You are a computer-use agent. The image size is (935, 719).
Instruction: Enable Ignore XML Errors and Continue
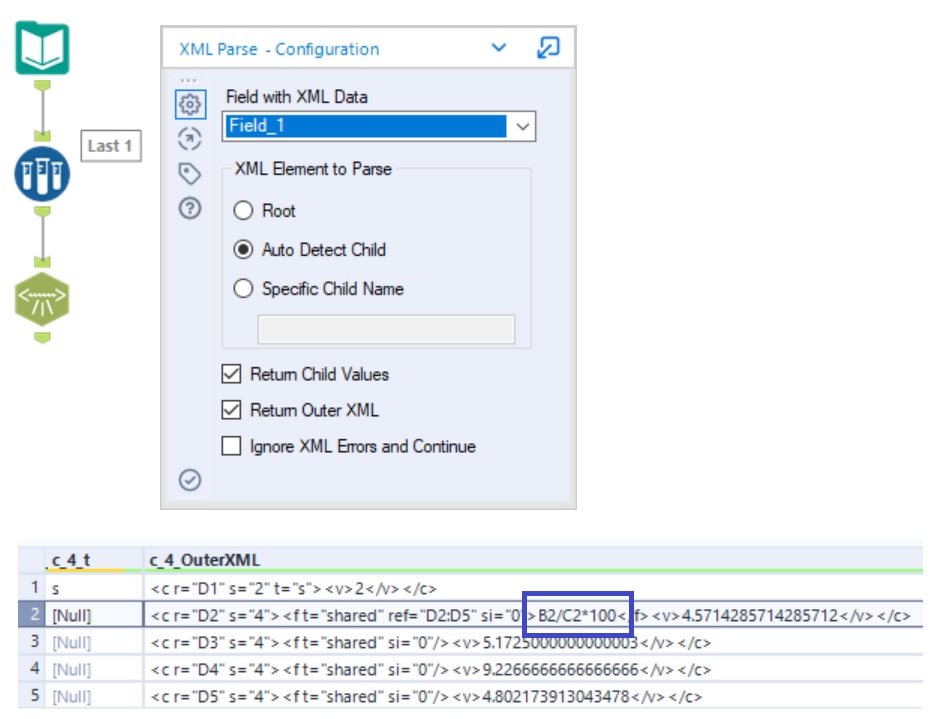(231, 446)
